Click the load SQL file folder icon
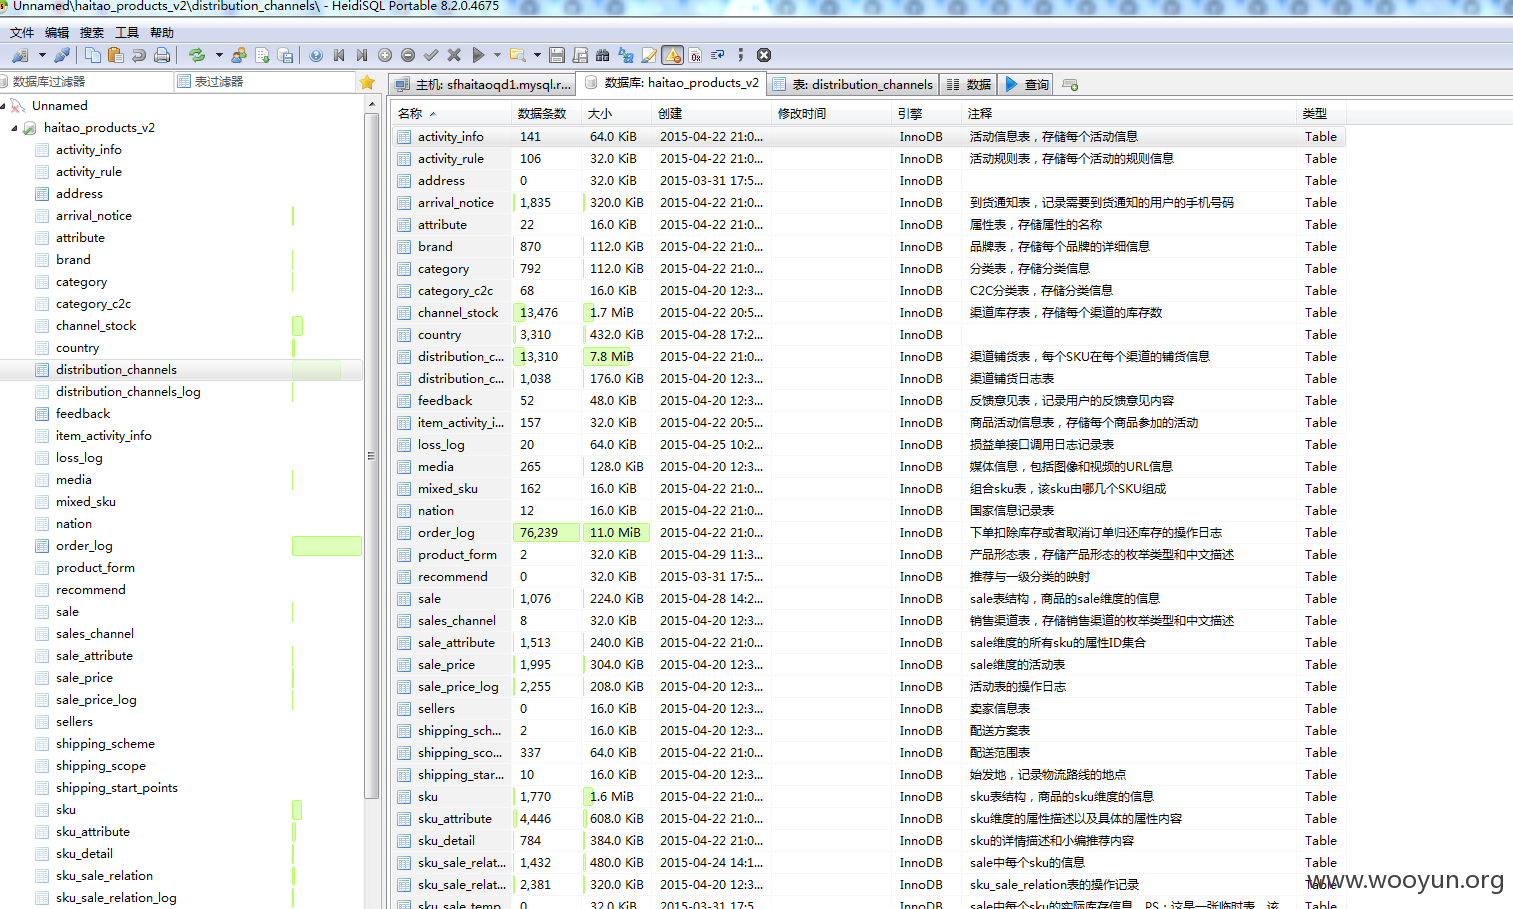 517,55
